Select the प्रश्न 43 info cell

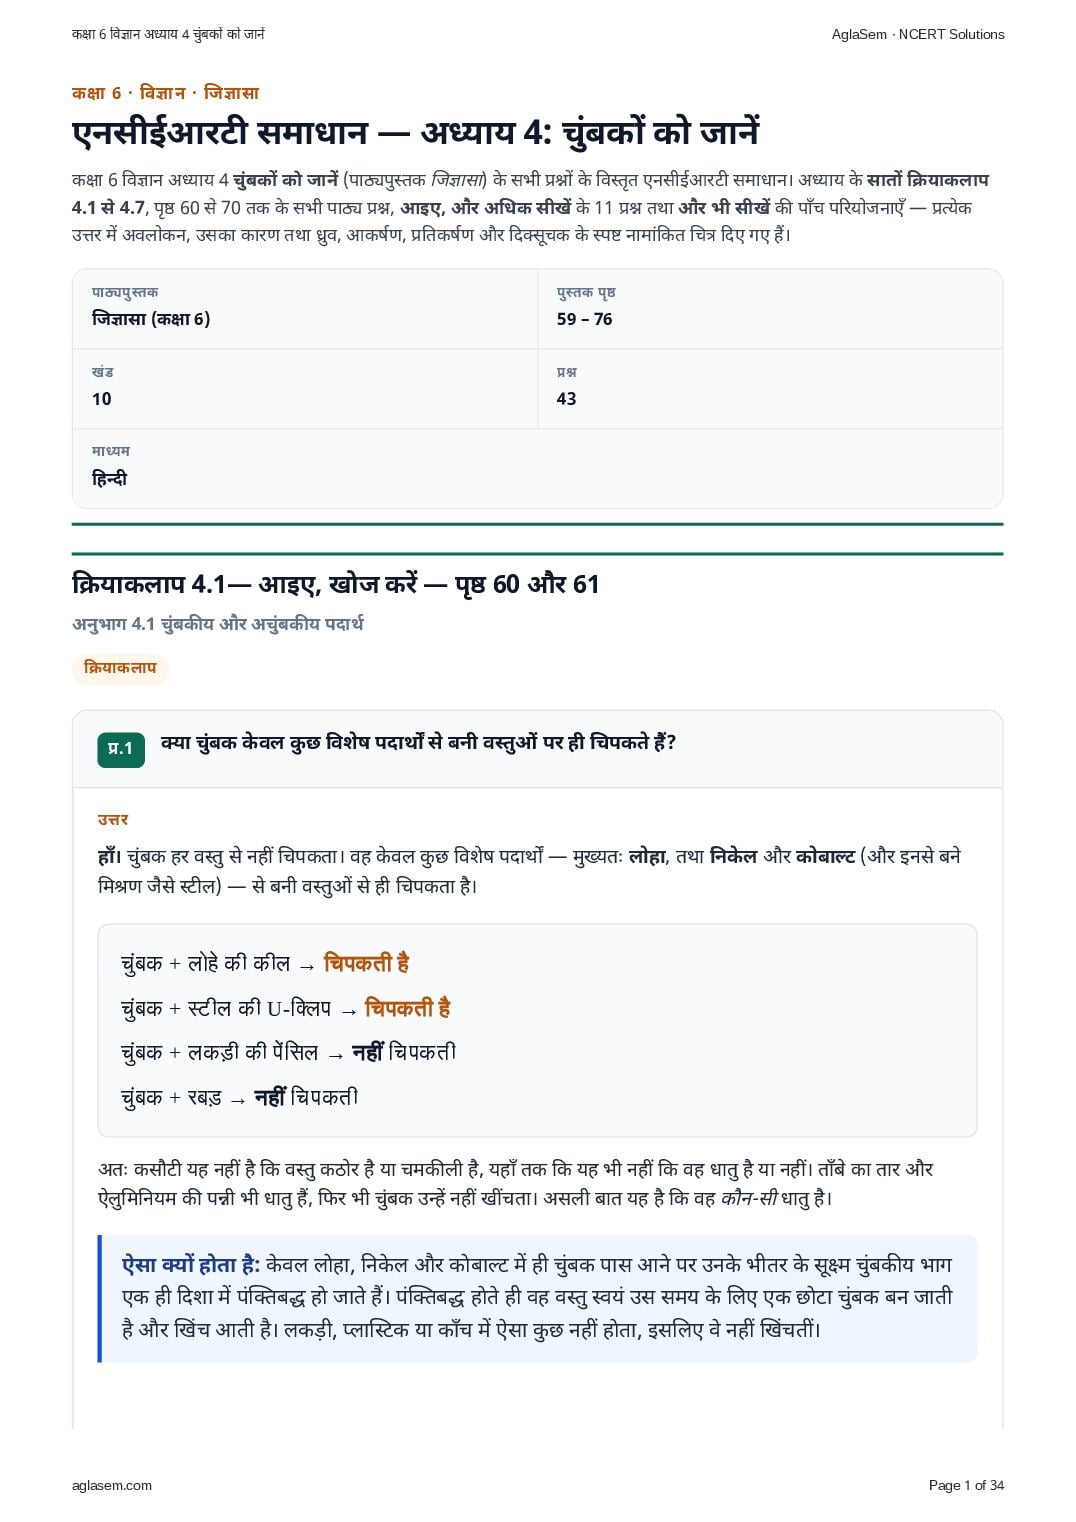(770, 389)
